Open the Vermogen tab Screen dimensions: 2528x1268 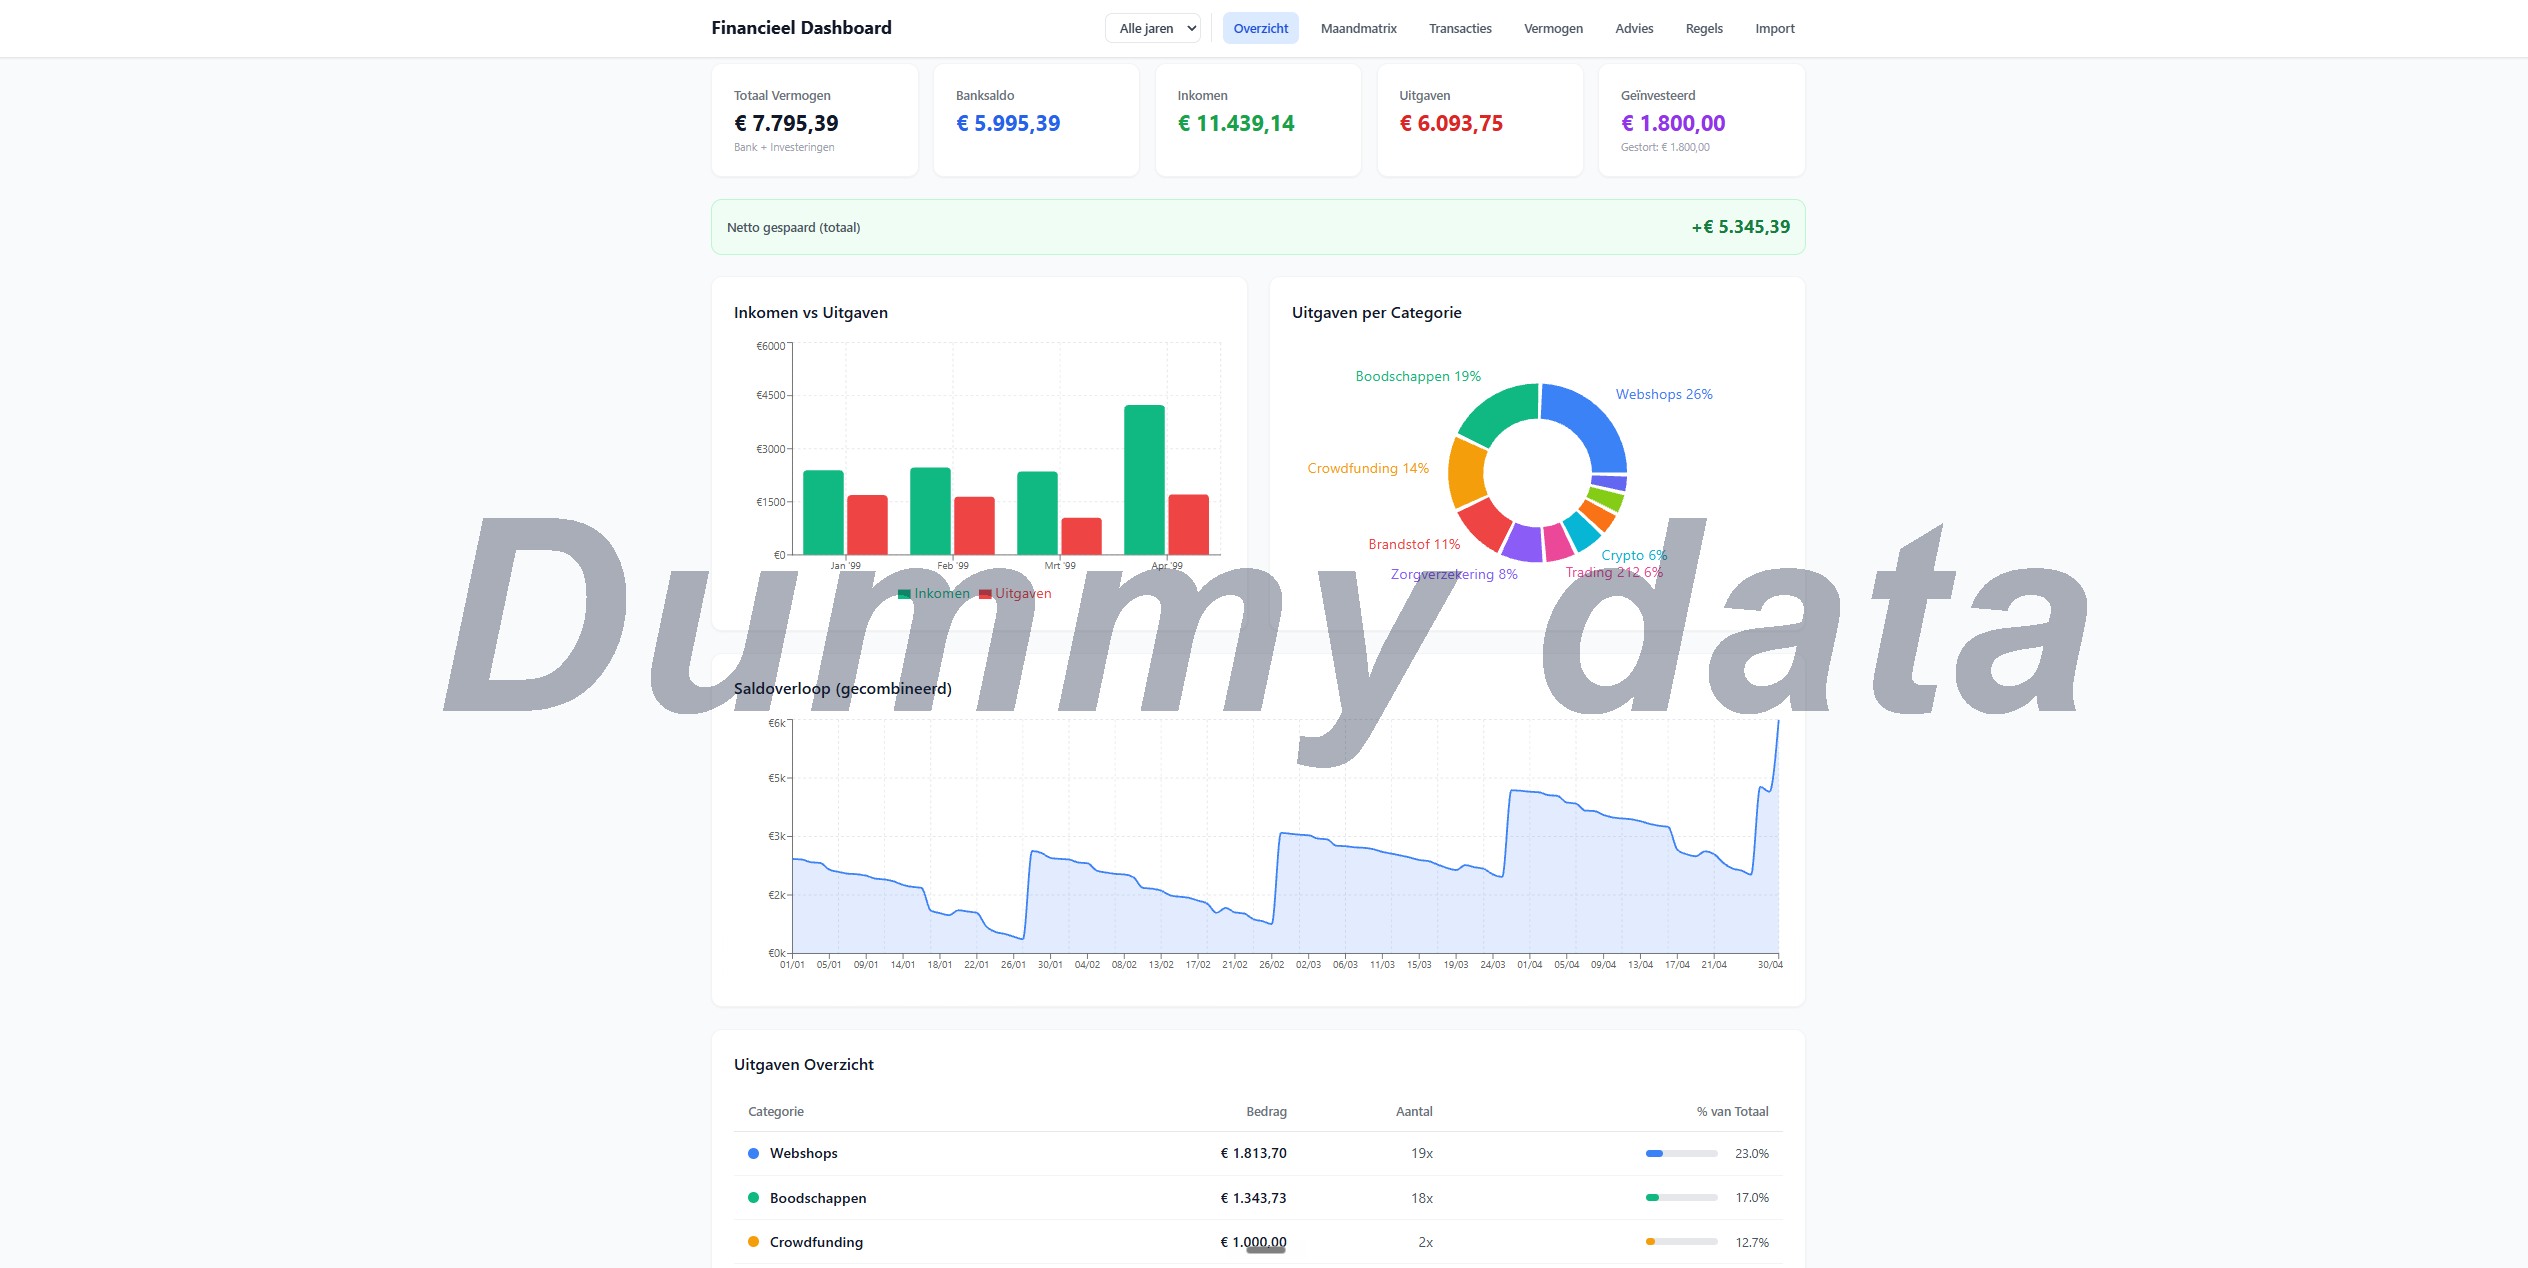pyautogui.click(x=1553, y=28)
